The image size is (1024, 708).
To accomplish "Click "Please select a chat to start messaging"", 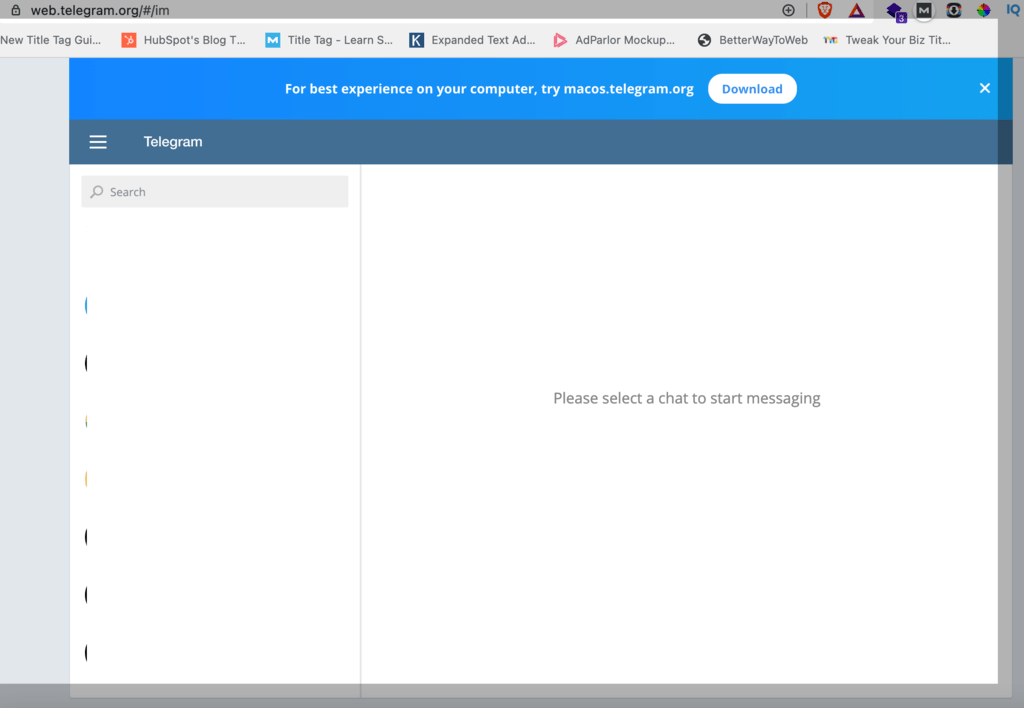I will [x=686, y=398].
